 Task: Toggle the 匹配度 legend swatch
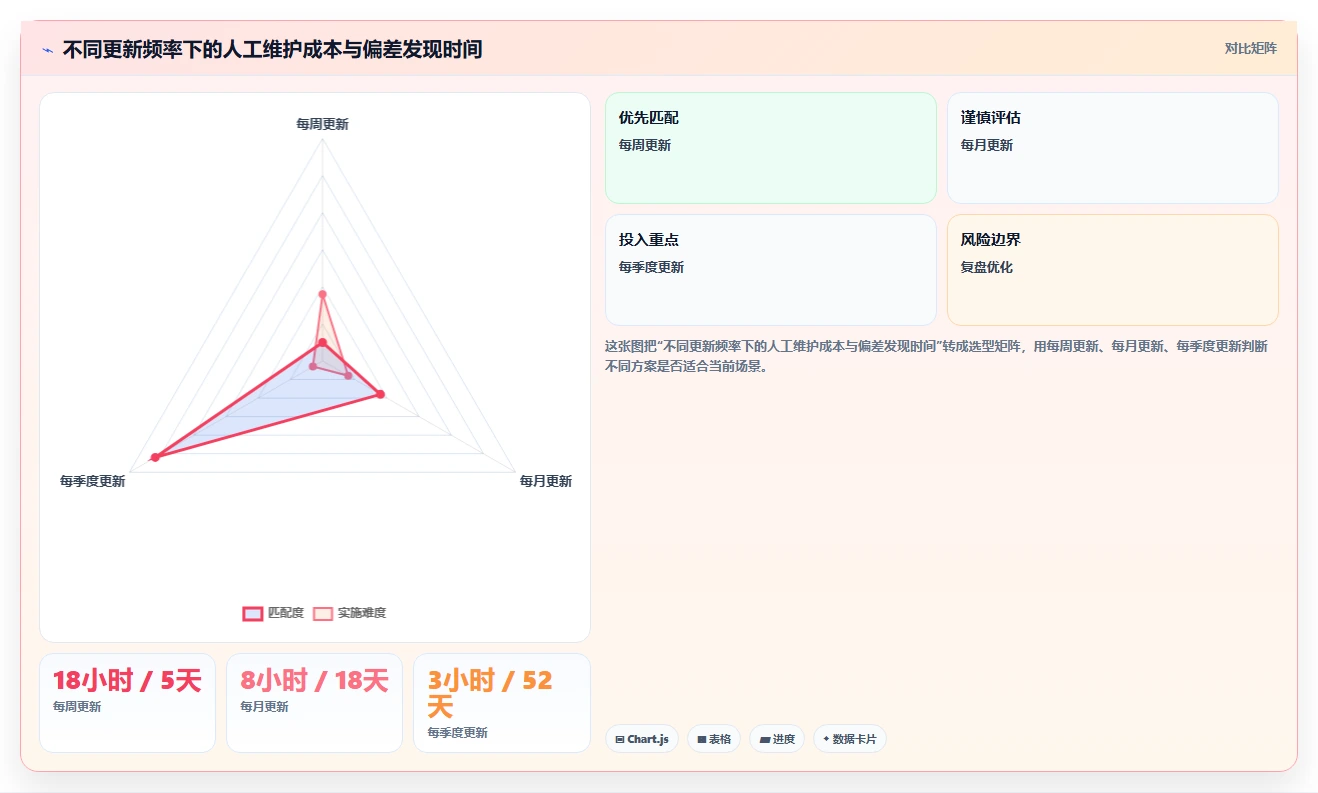[x=253, y=613]
